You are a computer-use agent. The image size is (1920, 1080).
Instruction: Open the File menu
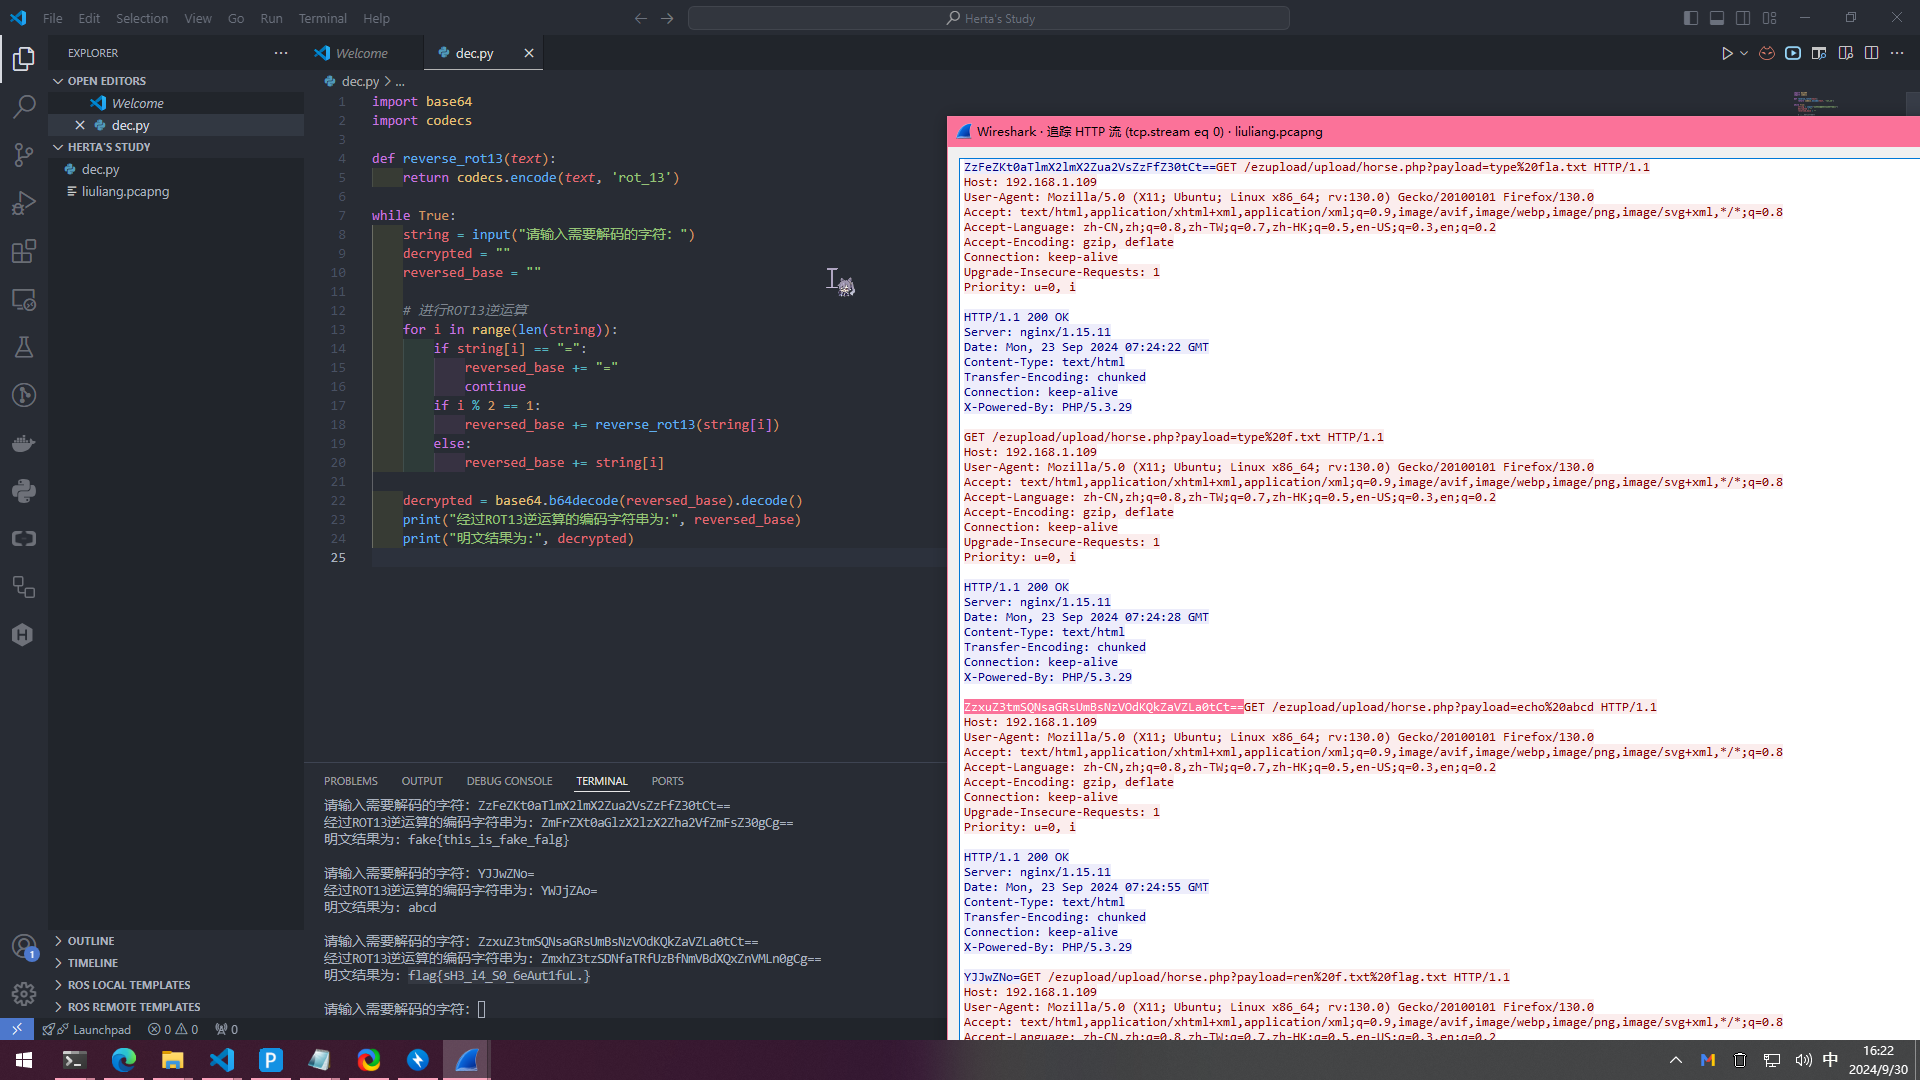tap(53, 18)
